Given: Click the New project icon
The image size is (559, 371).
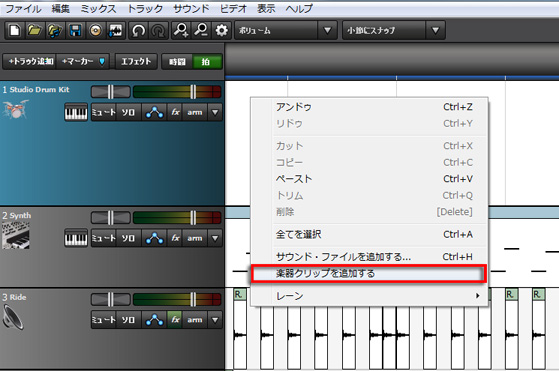Looking at the screenshot, I should [x=15, y=30].
